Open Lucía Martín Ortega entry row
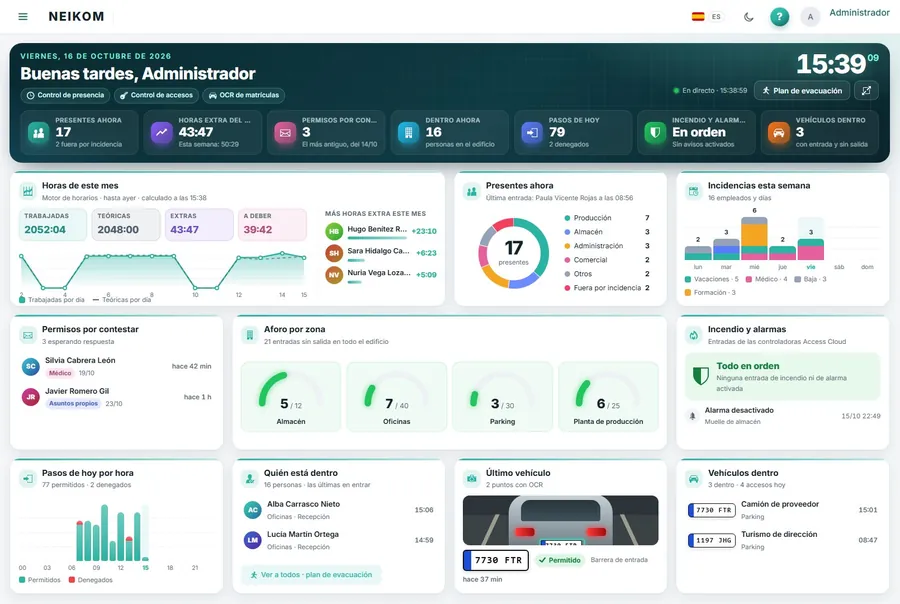 pyautogui.click(x=339, y=540)
